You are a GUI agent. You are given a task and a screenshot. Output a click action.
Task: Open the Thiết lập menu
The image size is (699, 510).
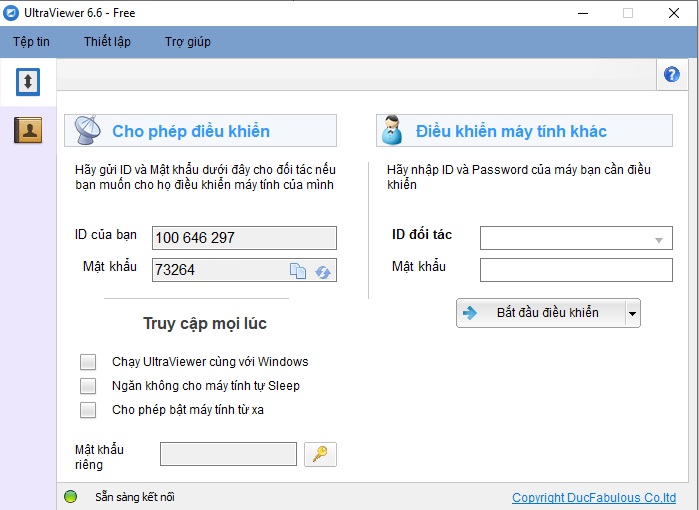(107, 41)
